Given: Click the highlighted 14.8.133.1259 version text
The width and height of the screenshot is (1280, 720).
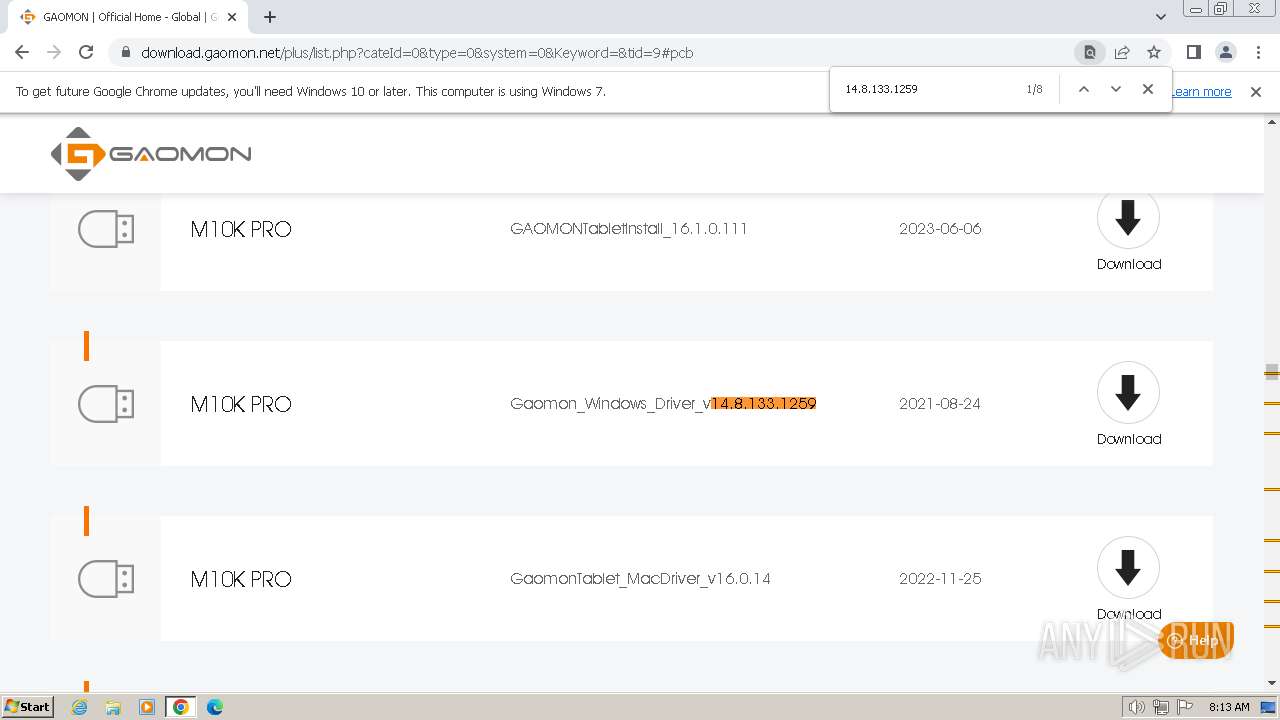Looking at the screenshot, I should click(763, 403).
